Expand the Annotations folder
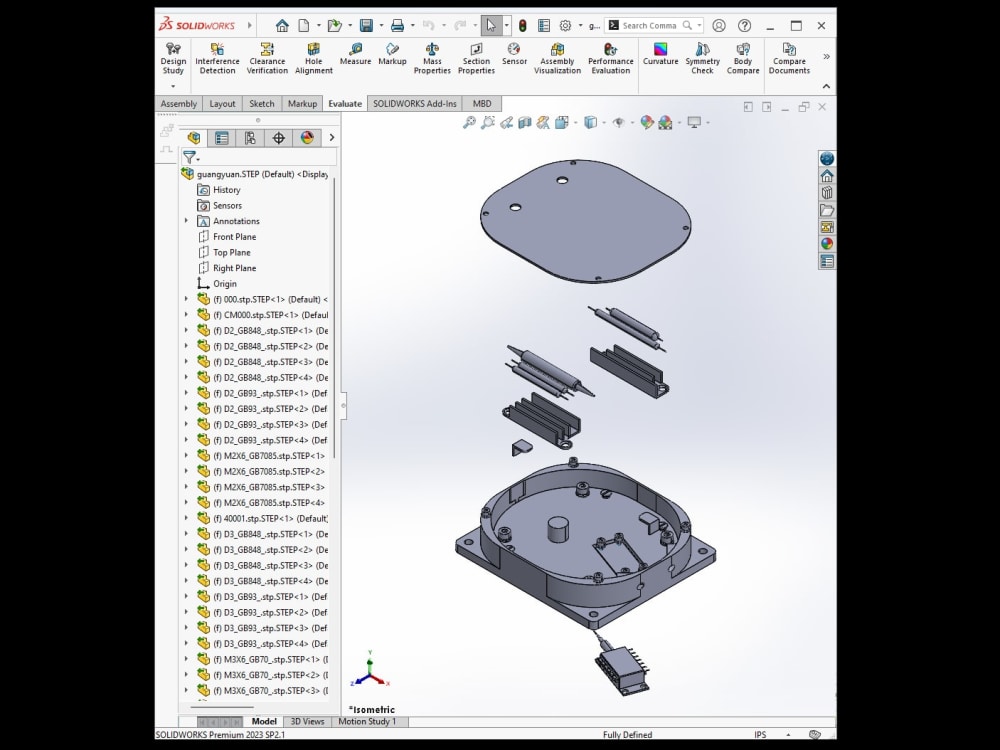 tap(186, 221)
